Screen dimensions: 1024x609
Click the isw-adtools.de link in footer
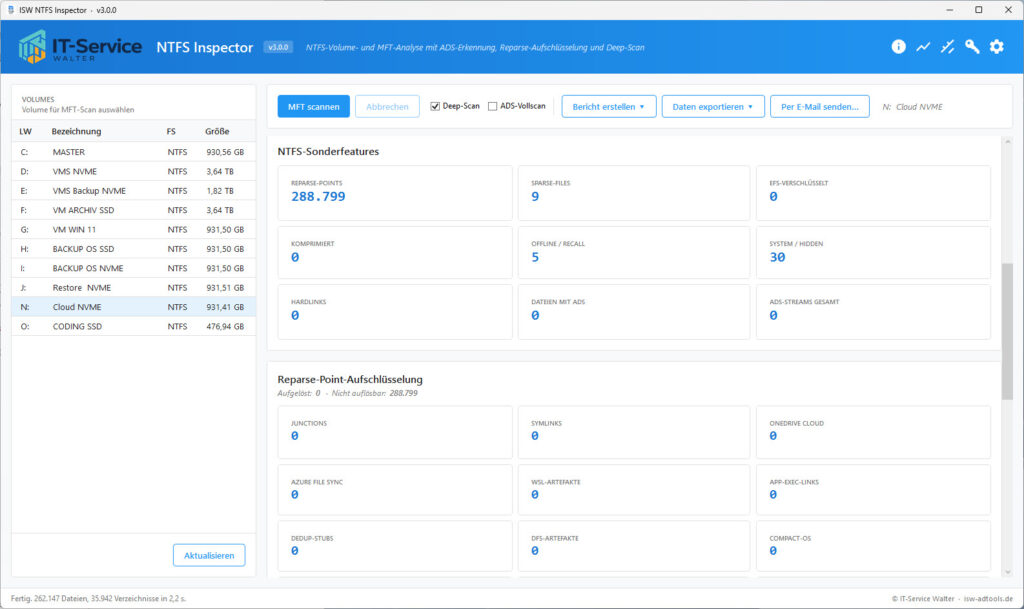pyautogui.click(x=988, y=599)
